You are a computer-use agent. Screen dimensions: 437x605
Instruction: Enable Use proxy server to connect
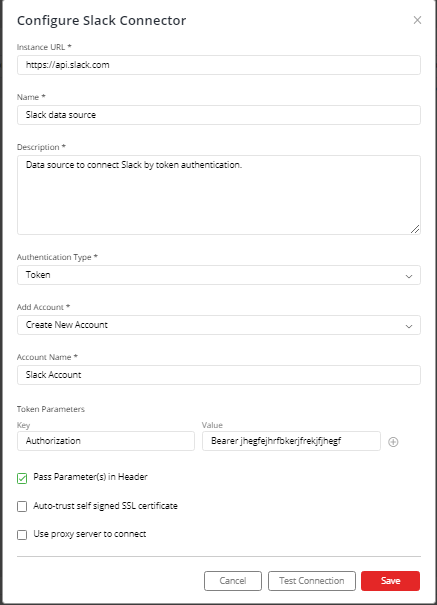[22, 535]
